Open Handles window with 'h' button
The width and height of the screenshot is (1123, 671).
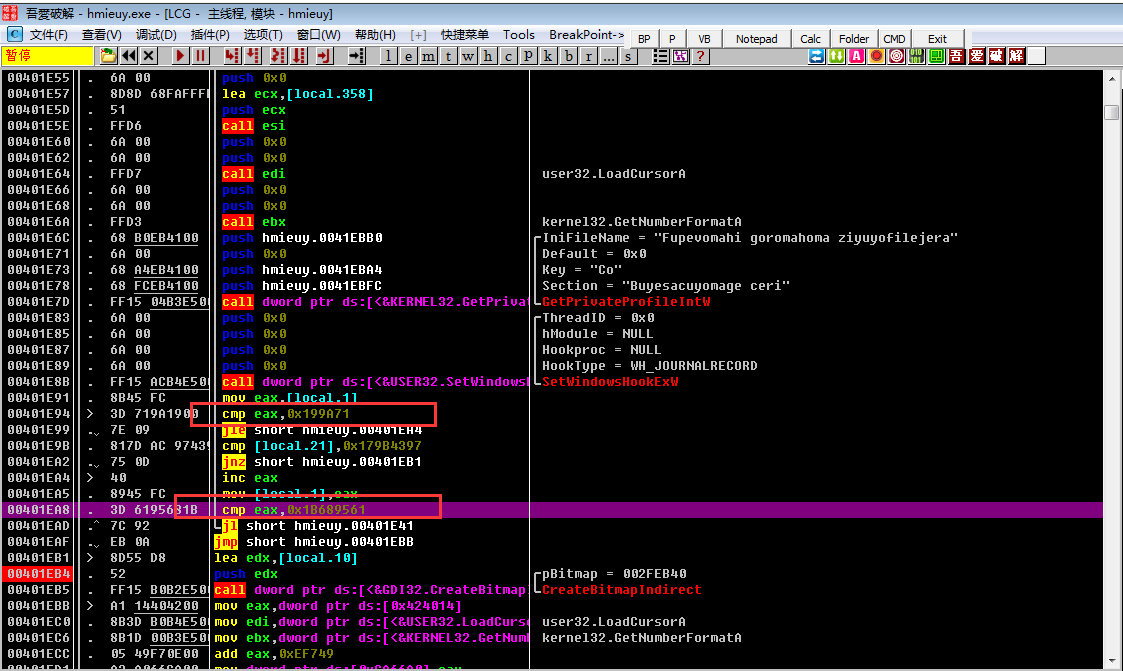click(x=488, y=56)
